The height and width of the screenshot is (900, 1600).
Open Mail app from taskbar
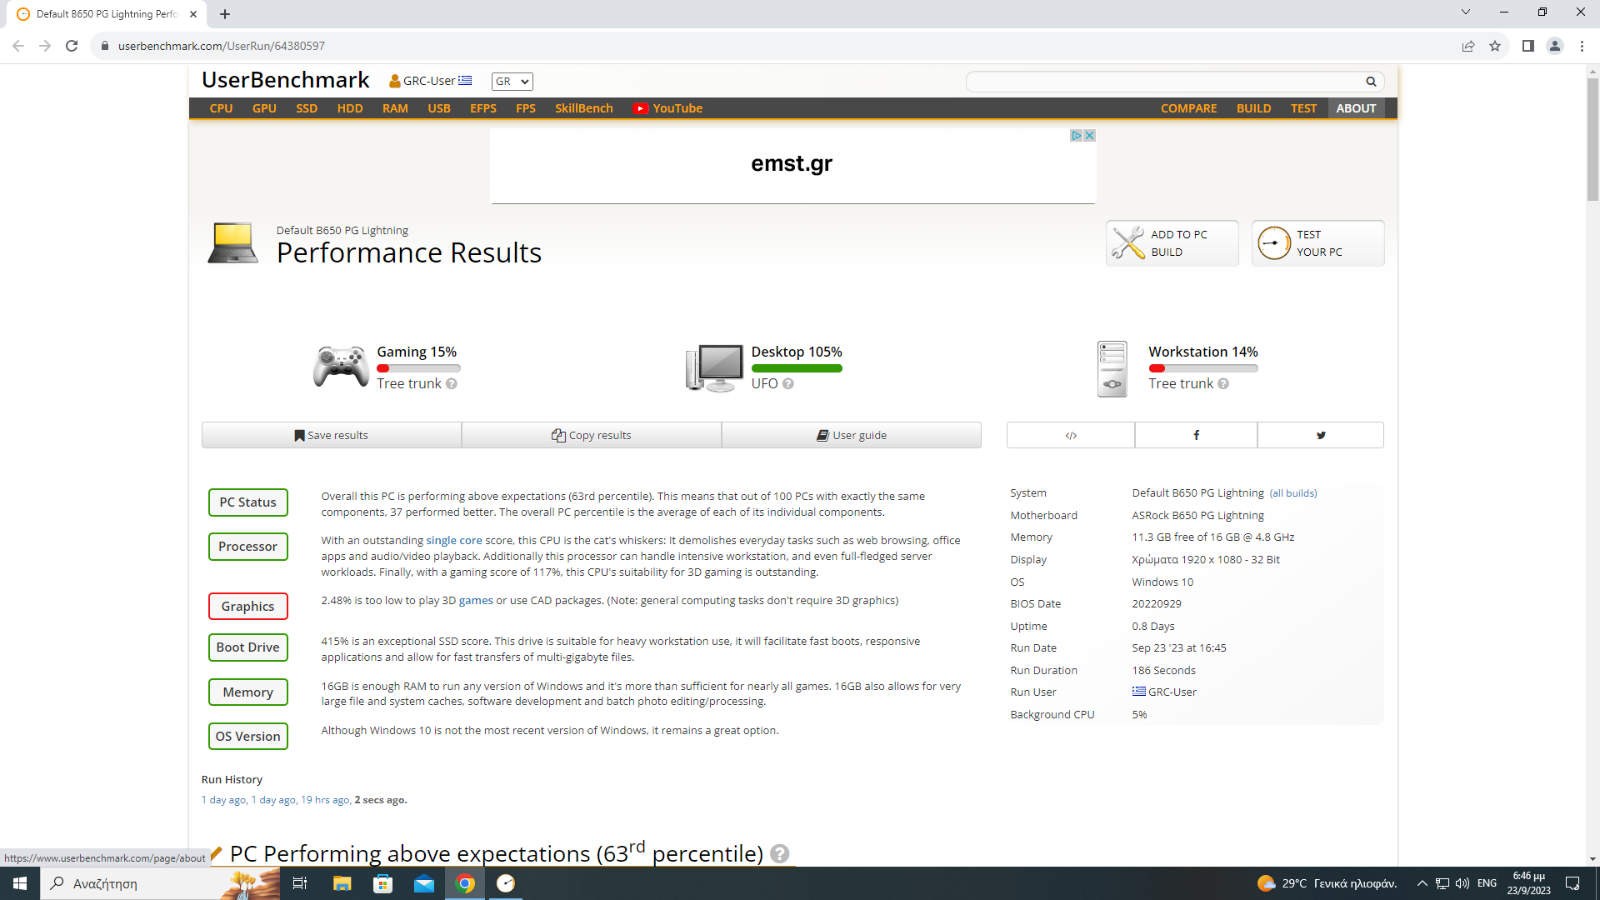424,883
